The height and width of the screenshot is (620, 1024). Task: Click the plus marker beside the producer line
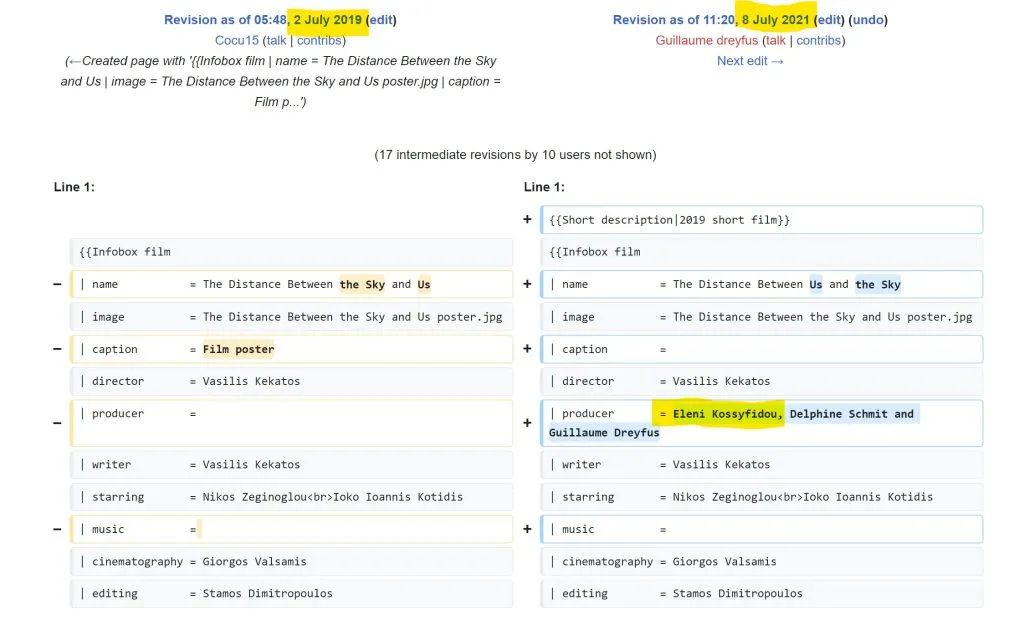coord(527,423)
